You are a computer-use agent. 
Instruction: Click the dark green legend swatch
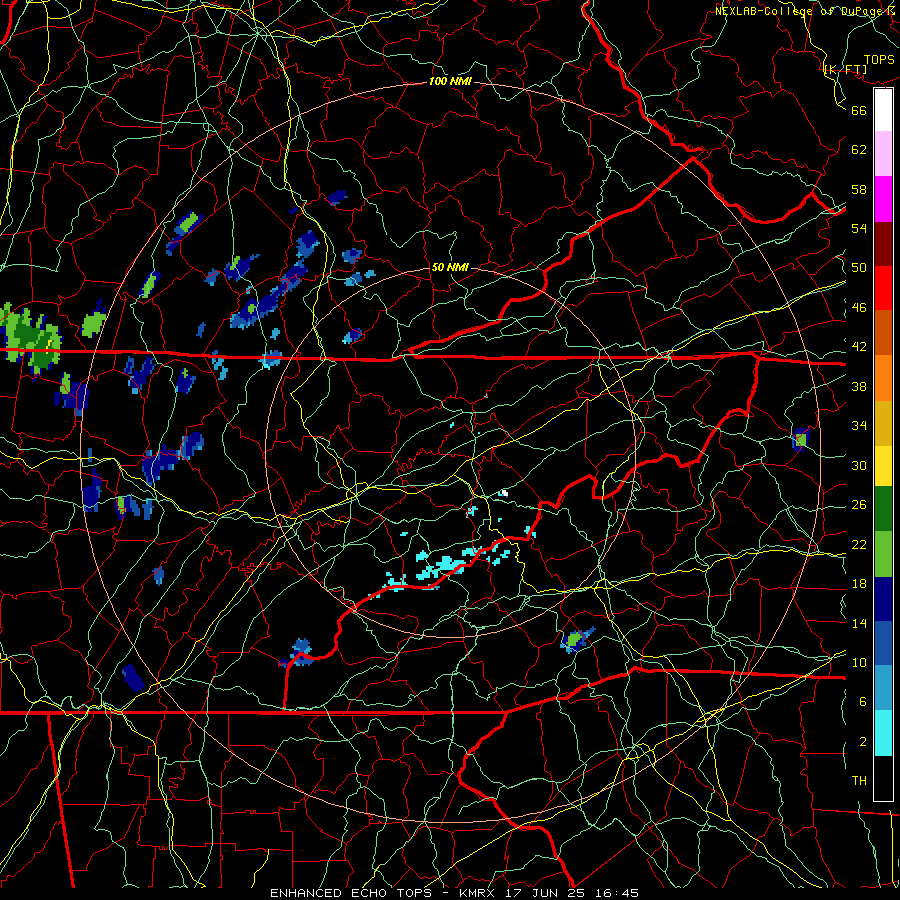coord(883,509)
